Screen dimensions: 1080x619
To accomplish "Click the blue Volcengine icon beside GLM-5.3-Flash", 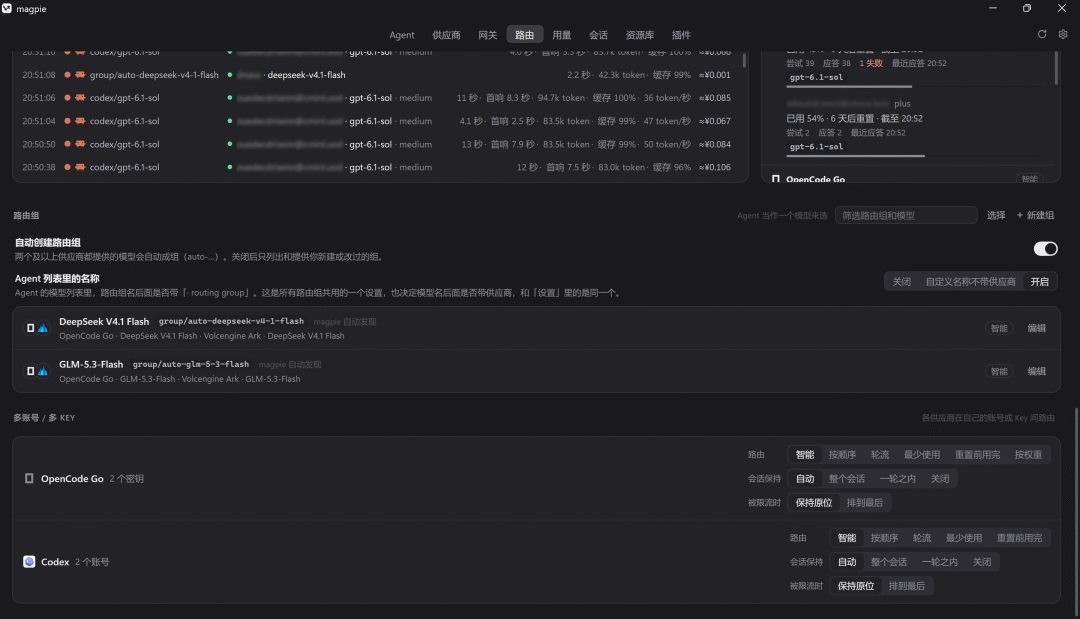I will click(x=43, y=371).
